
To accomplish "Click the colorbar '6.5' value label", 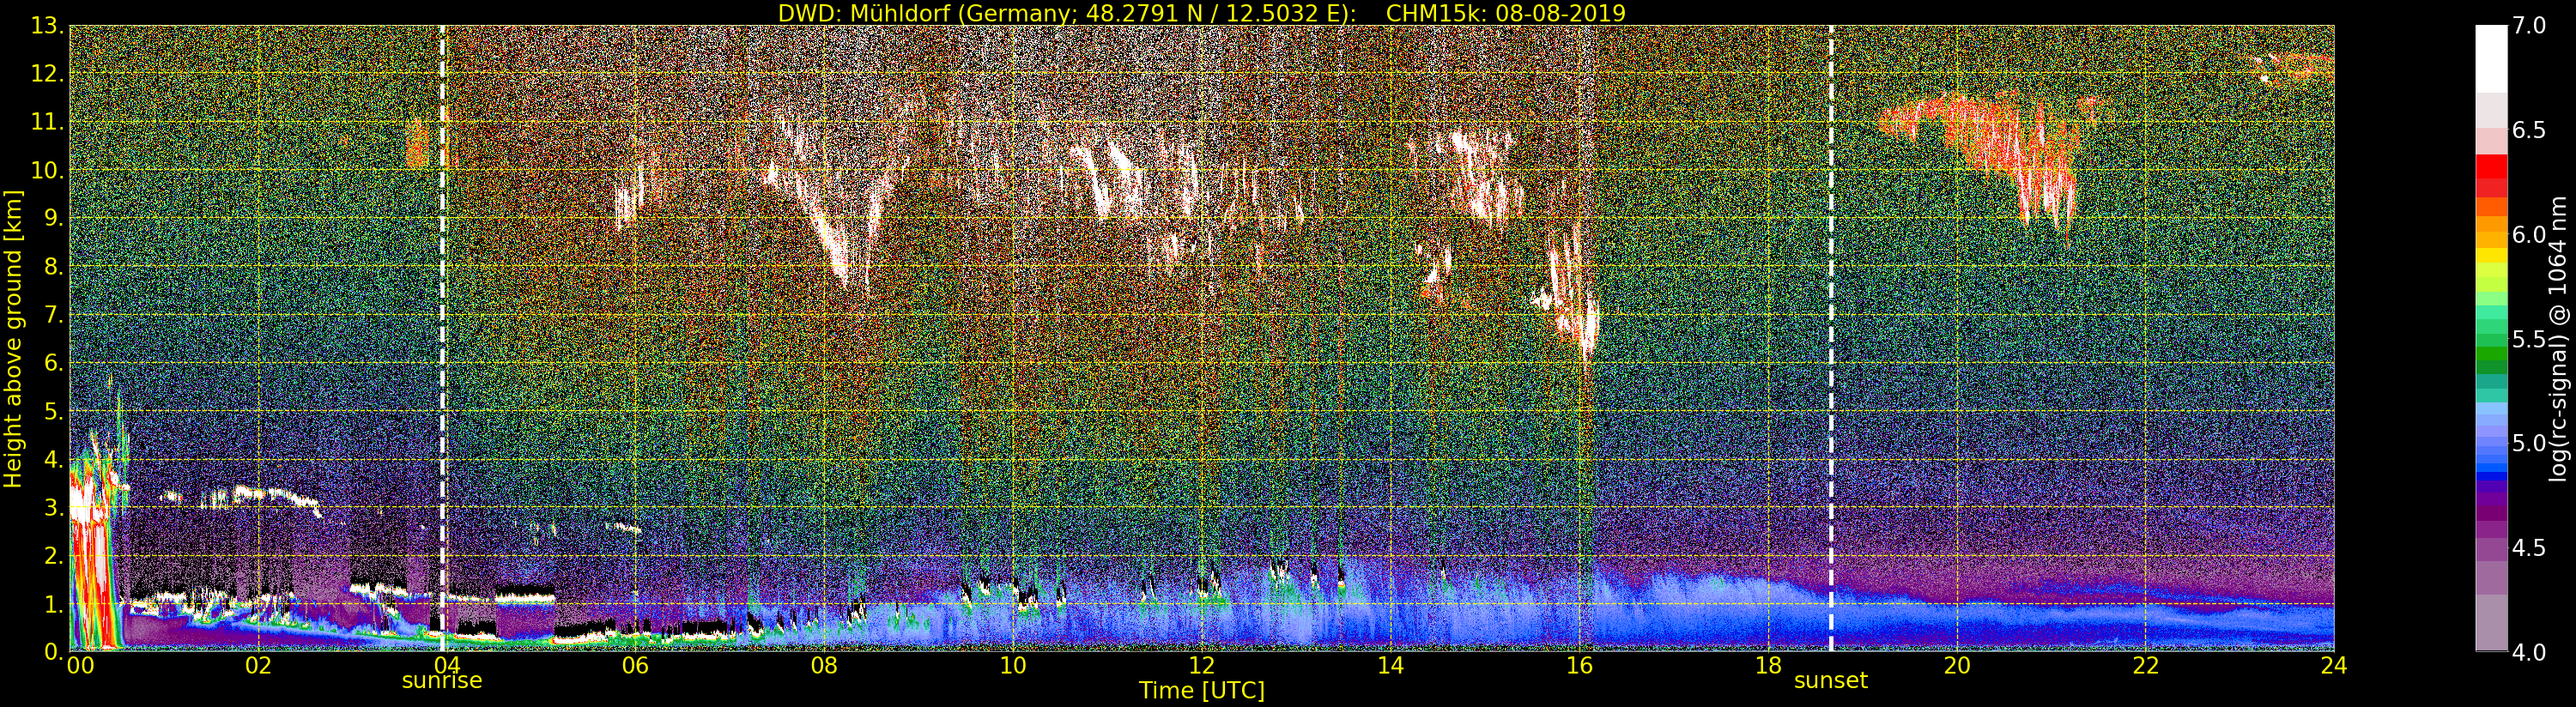I will click(2529, 130).
